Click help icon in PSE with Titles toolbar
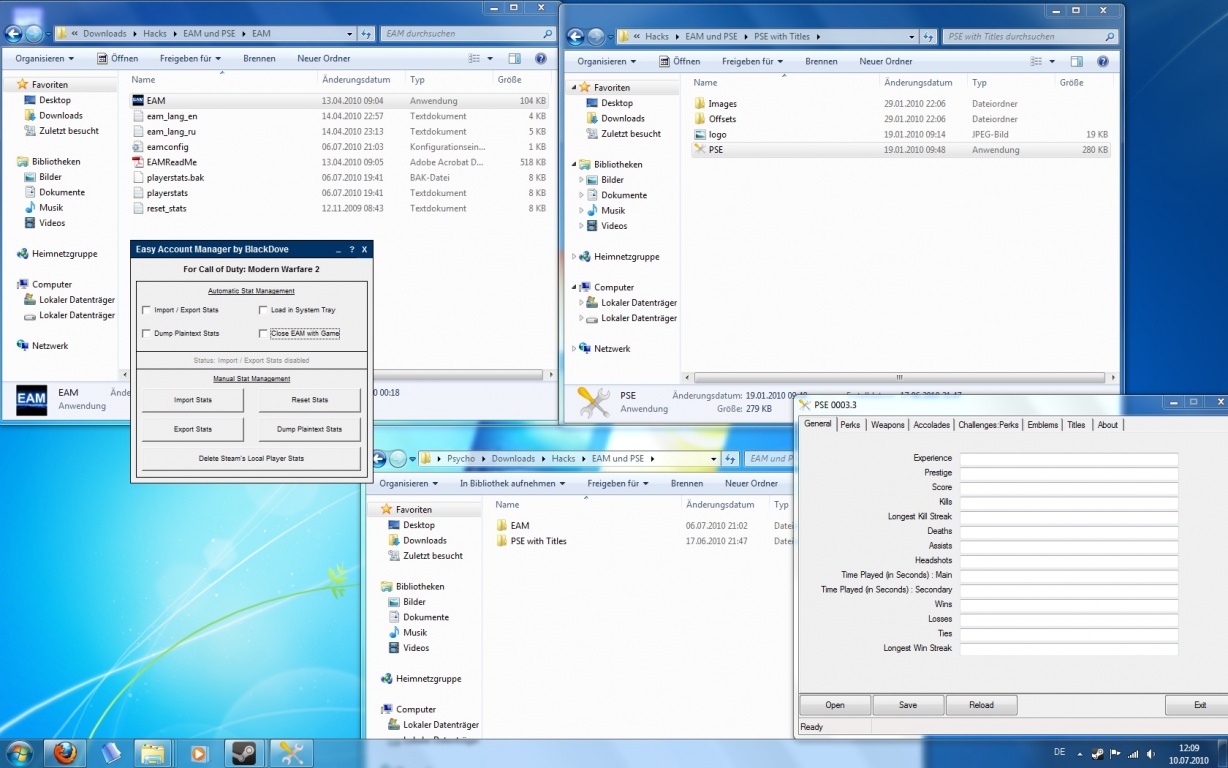1228x768 pixels. [1103, 62]
